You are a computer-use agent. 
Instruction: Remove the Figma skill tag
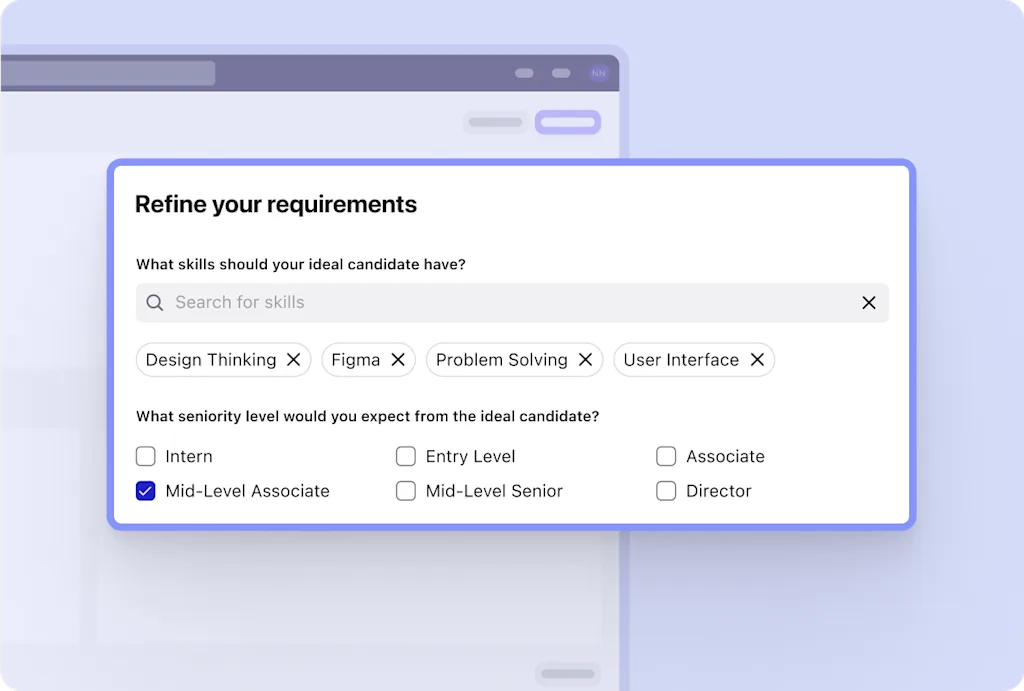[x=397, y=359]
